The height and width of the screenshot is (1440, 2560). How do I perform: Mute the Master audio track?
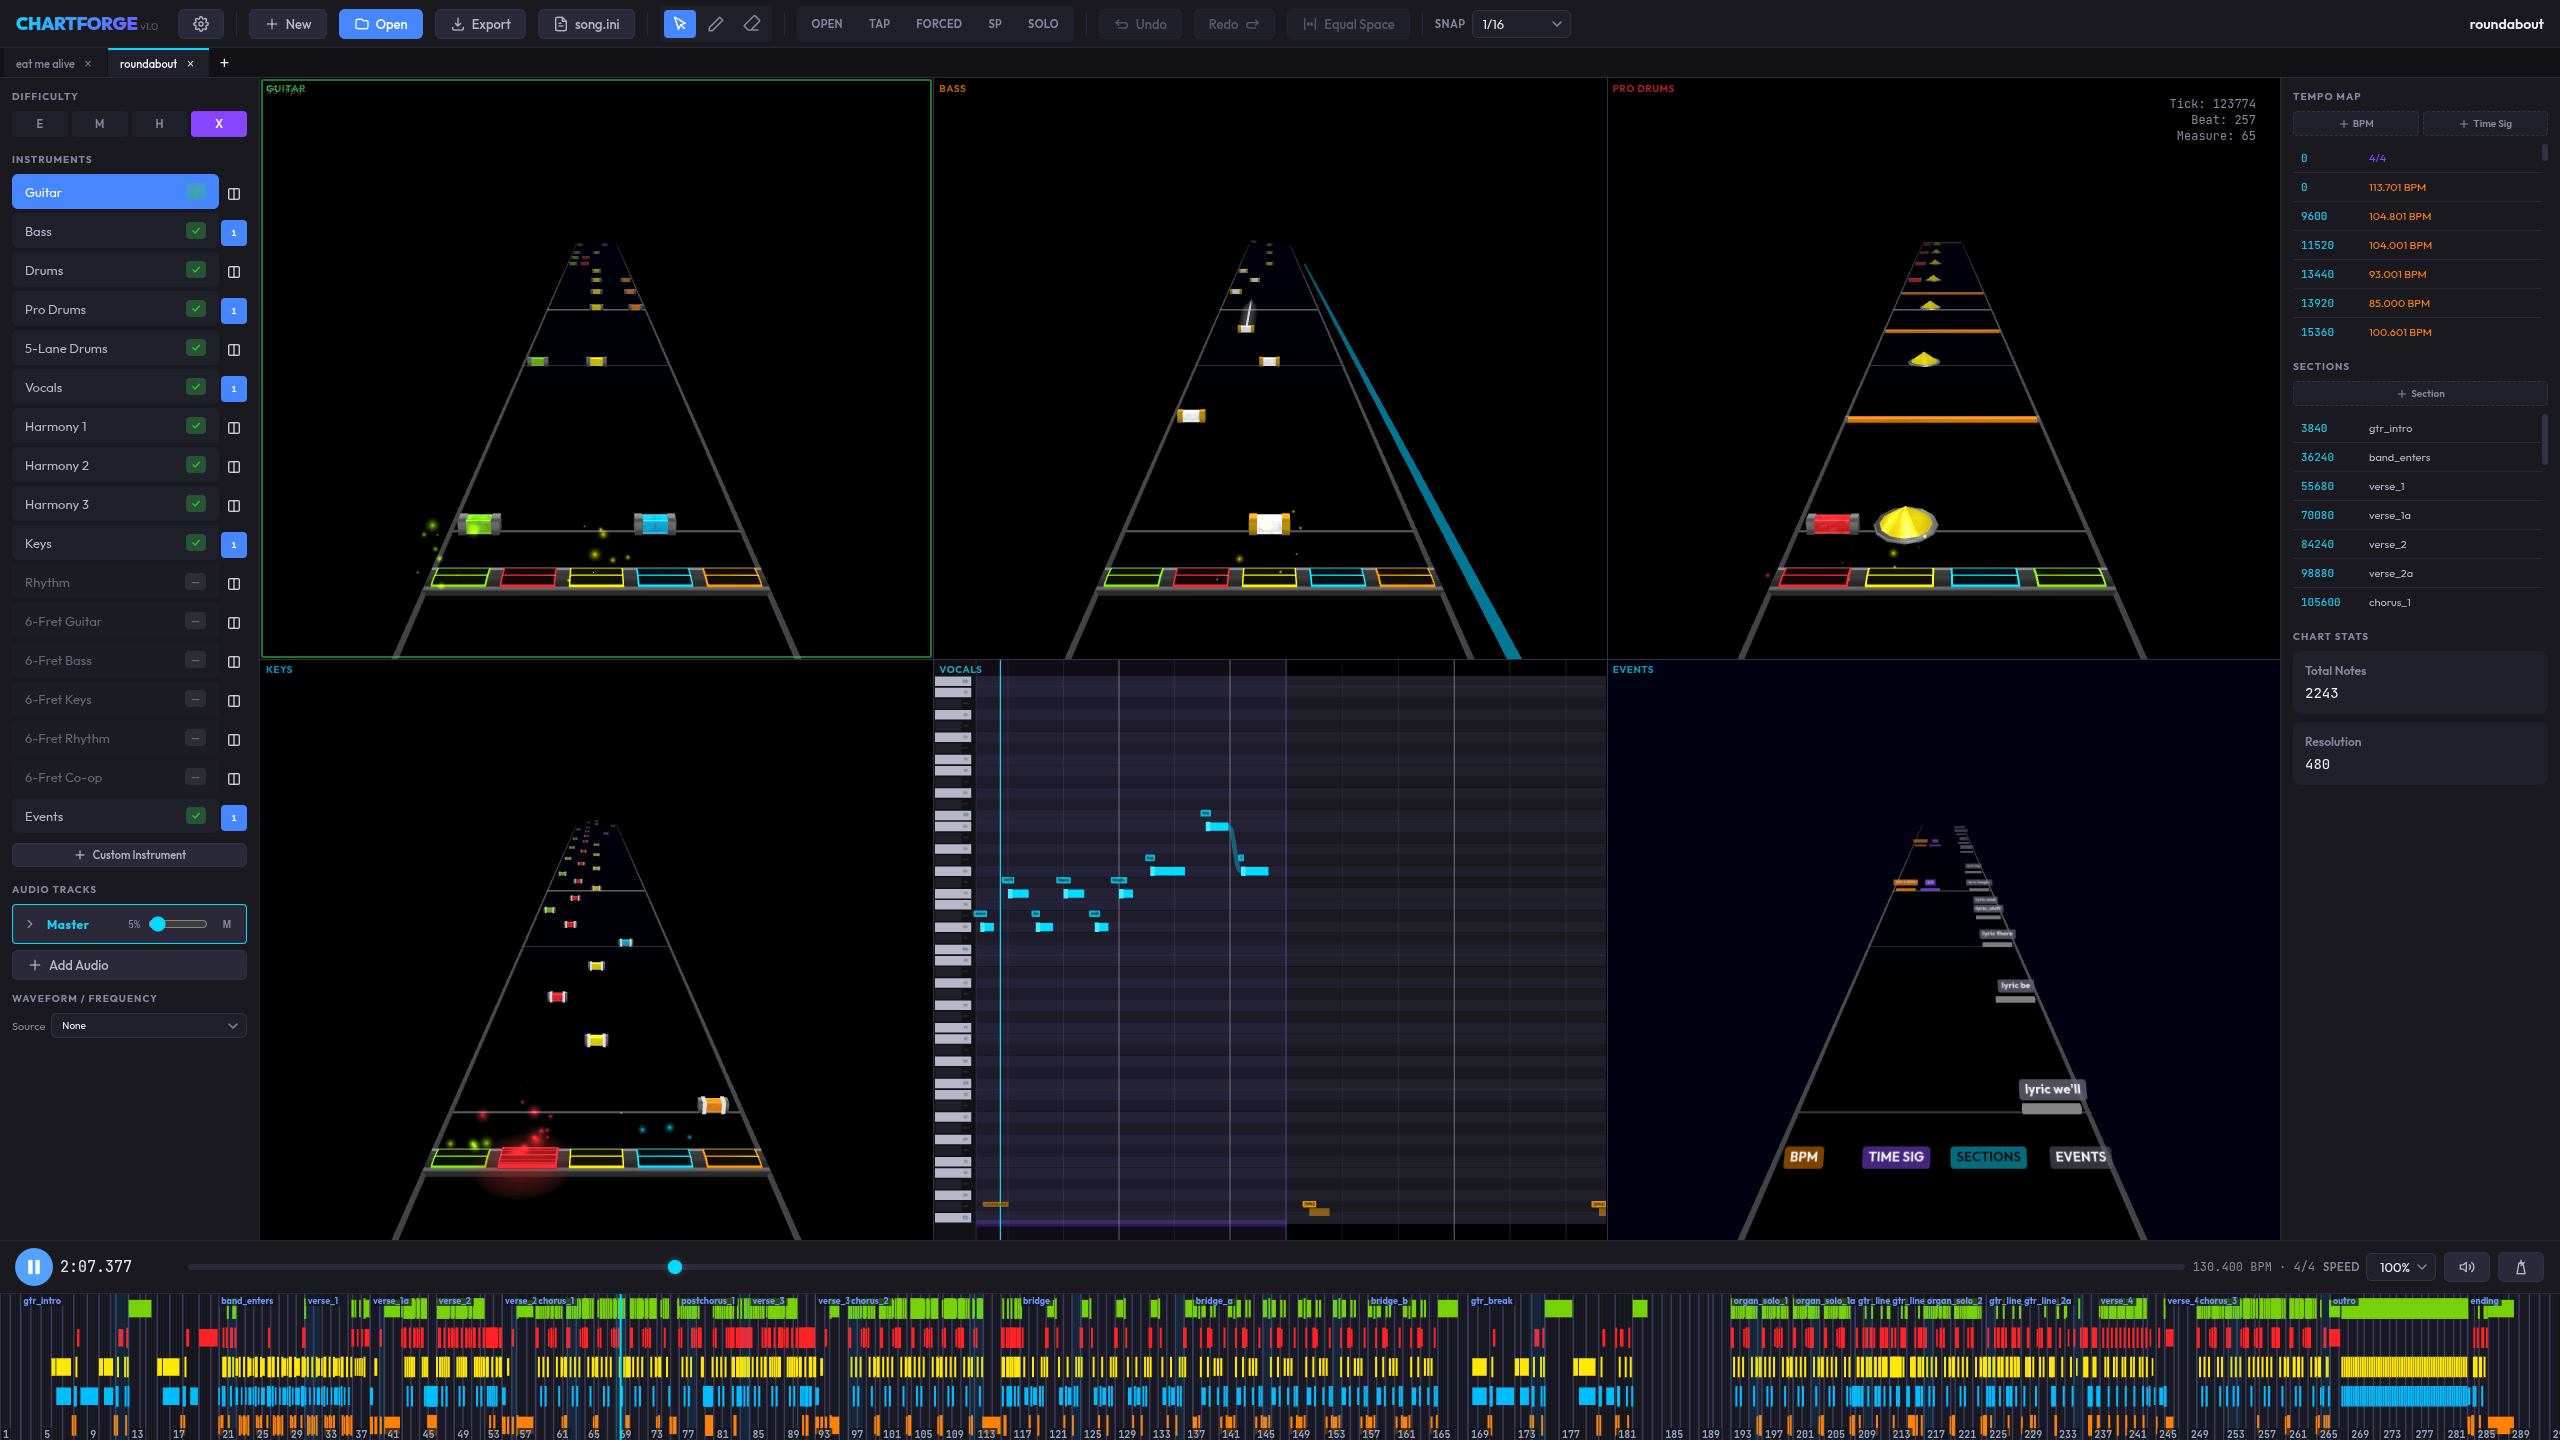(226, 924)
